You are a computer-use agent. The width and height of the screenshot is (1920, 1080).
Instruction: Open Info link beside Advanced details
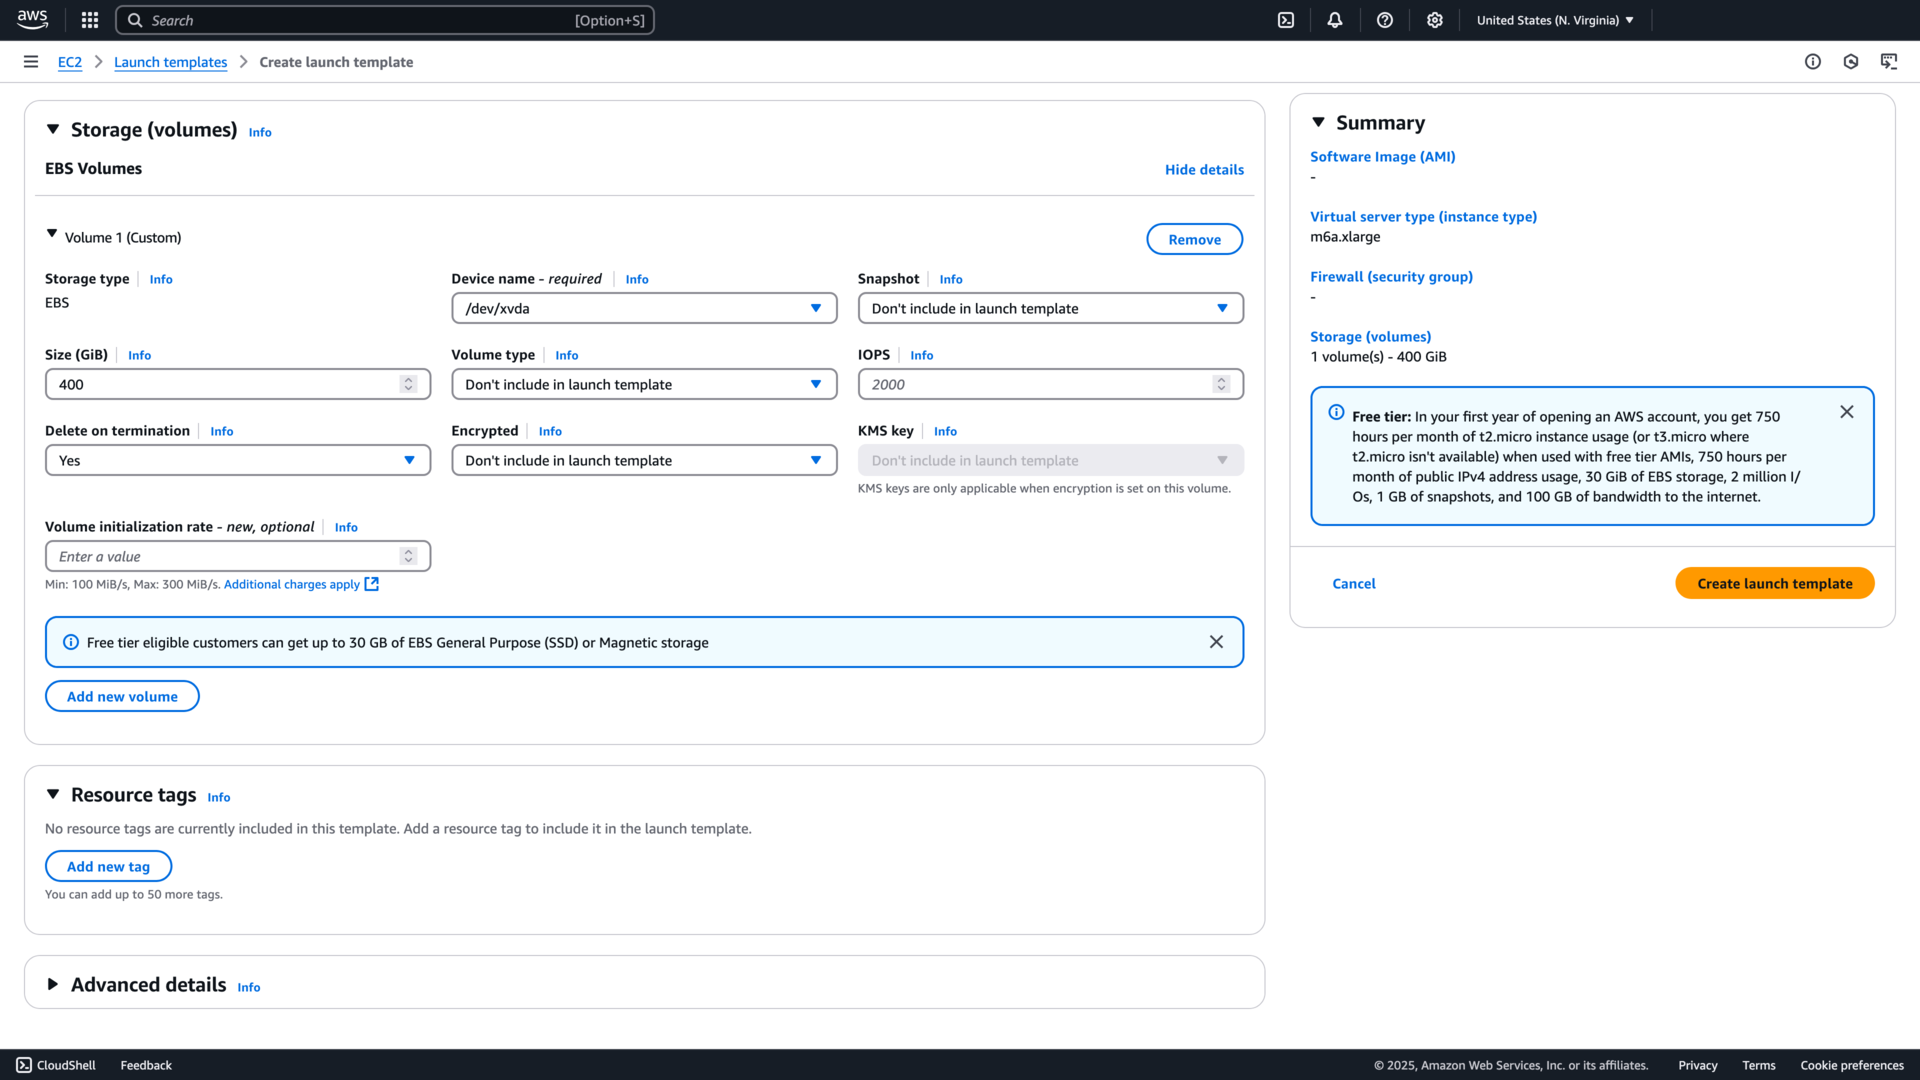tap(249, 987)
